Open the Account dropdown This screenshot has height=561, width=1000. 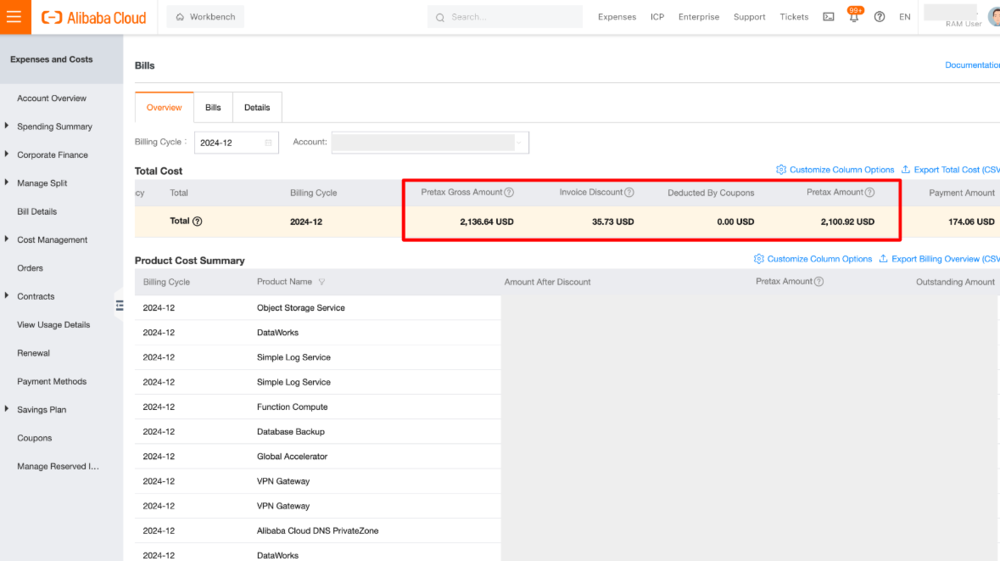pyautogui.click(x=430, y=143)
